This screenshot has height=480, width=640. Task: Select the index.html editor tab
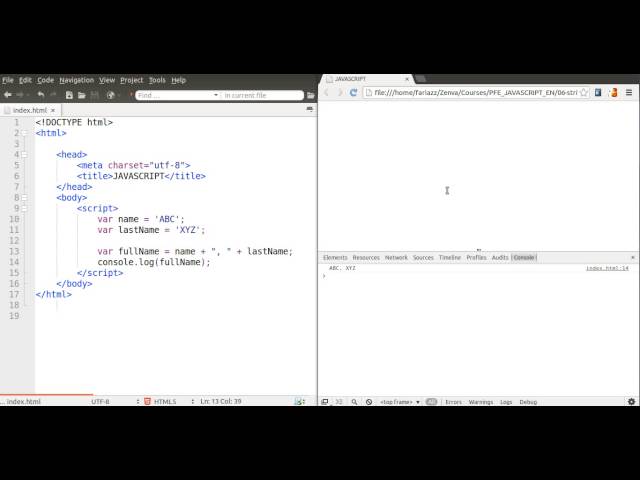pyautogui.click(x=29, y=110)
